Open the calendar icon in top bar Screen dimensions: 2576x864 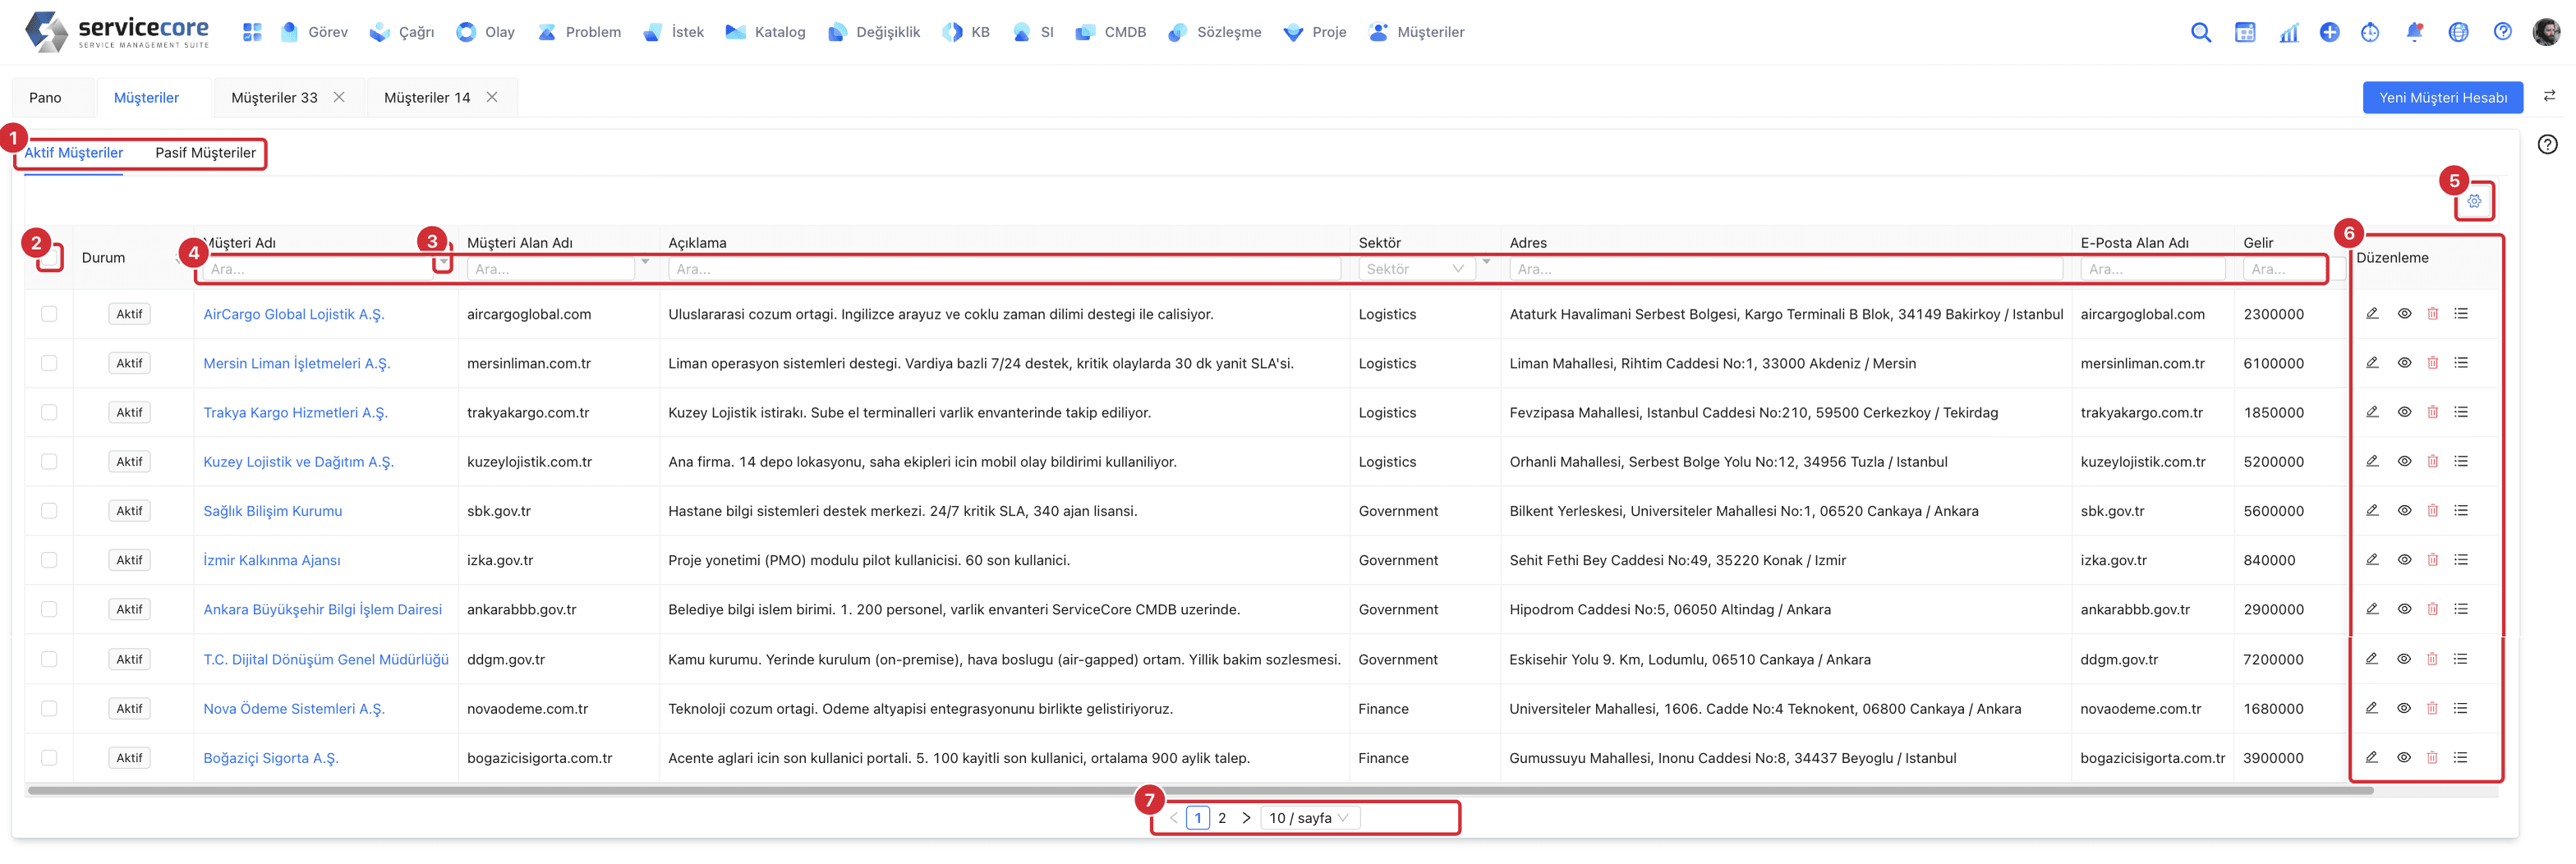(2244, 32)
